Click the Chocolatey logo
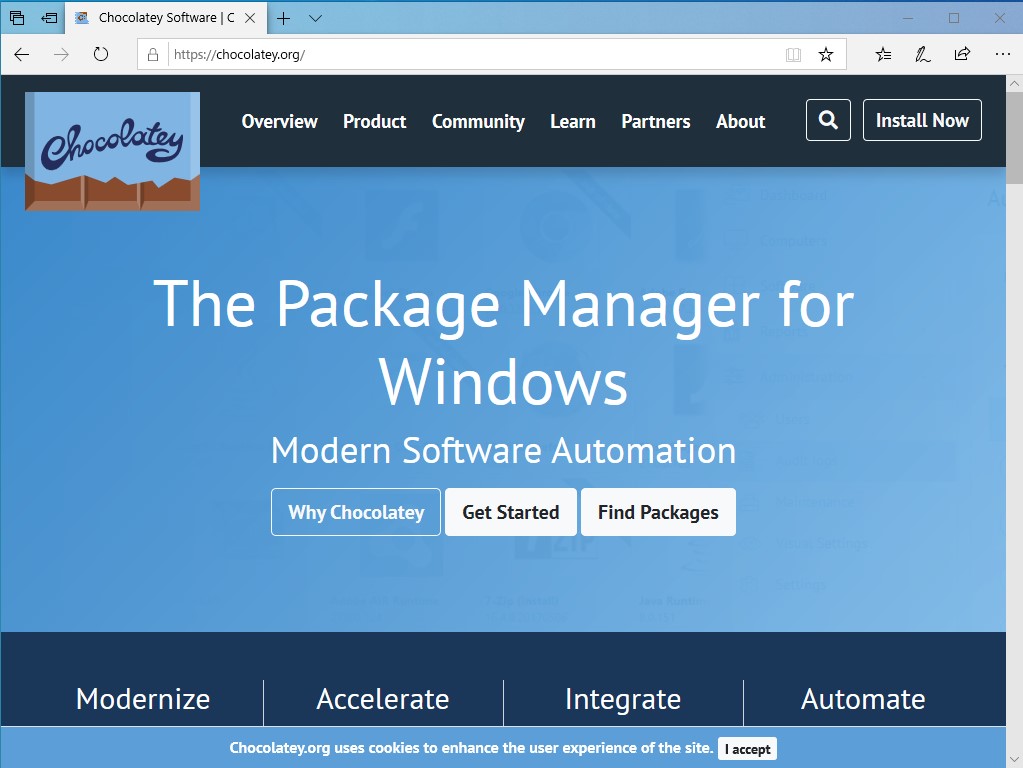This screenshot has height=768, width=1023. pyautogui.click(x=112, y=151)
